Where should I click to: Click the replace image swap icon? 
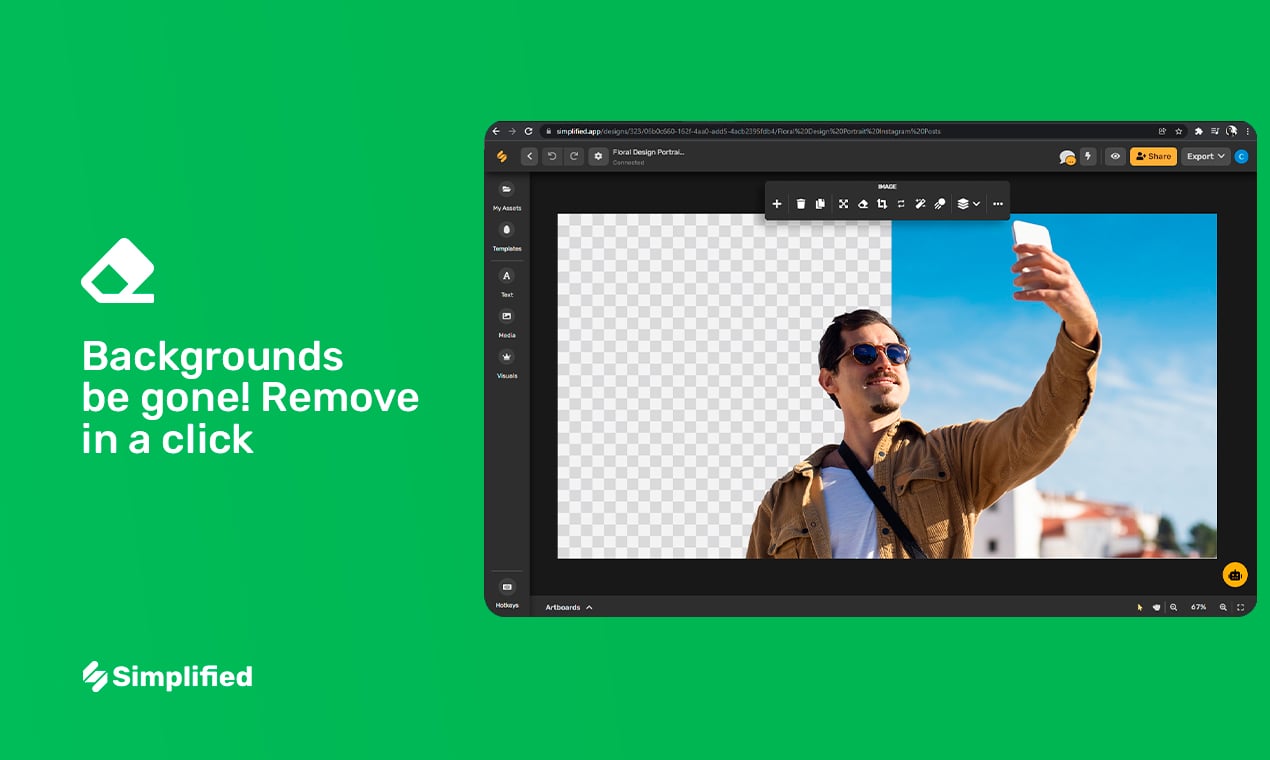tap(901, 204)
